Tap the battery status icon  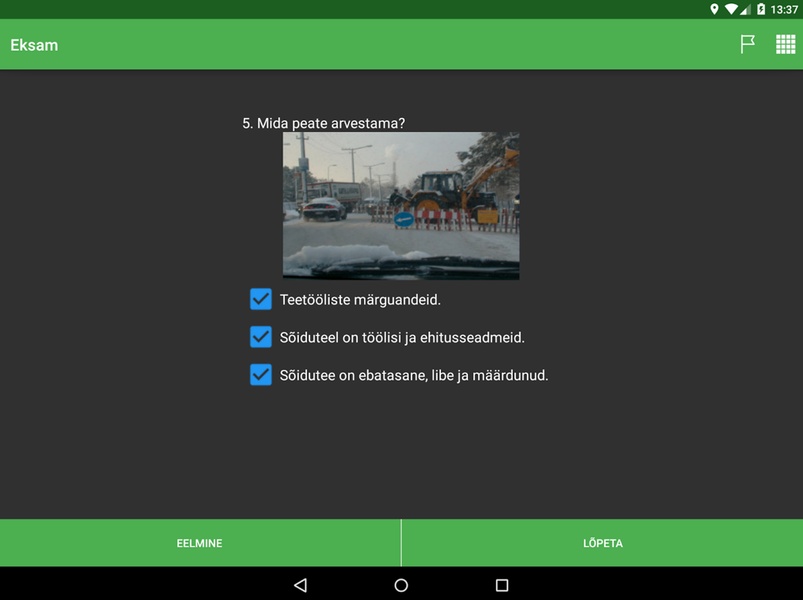click(x=760, y=9)
